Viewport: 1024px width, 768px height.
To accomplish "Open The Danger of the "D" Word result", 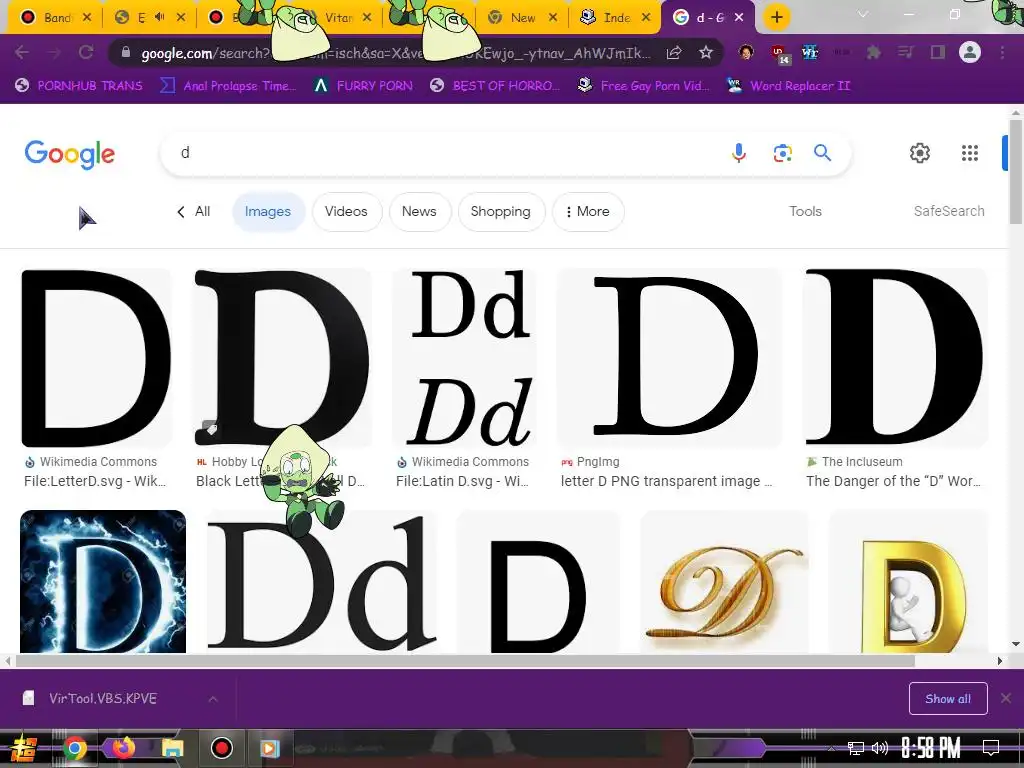I will (x=893, y=481).
